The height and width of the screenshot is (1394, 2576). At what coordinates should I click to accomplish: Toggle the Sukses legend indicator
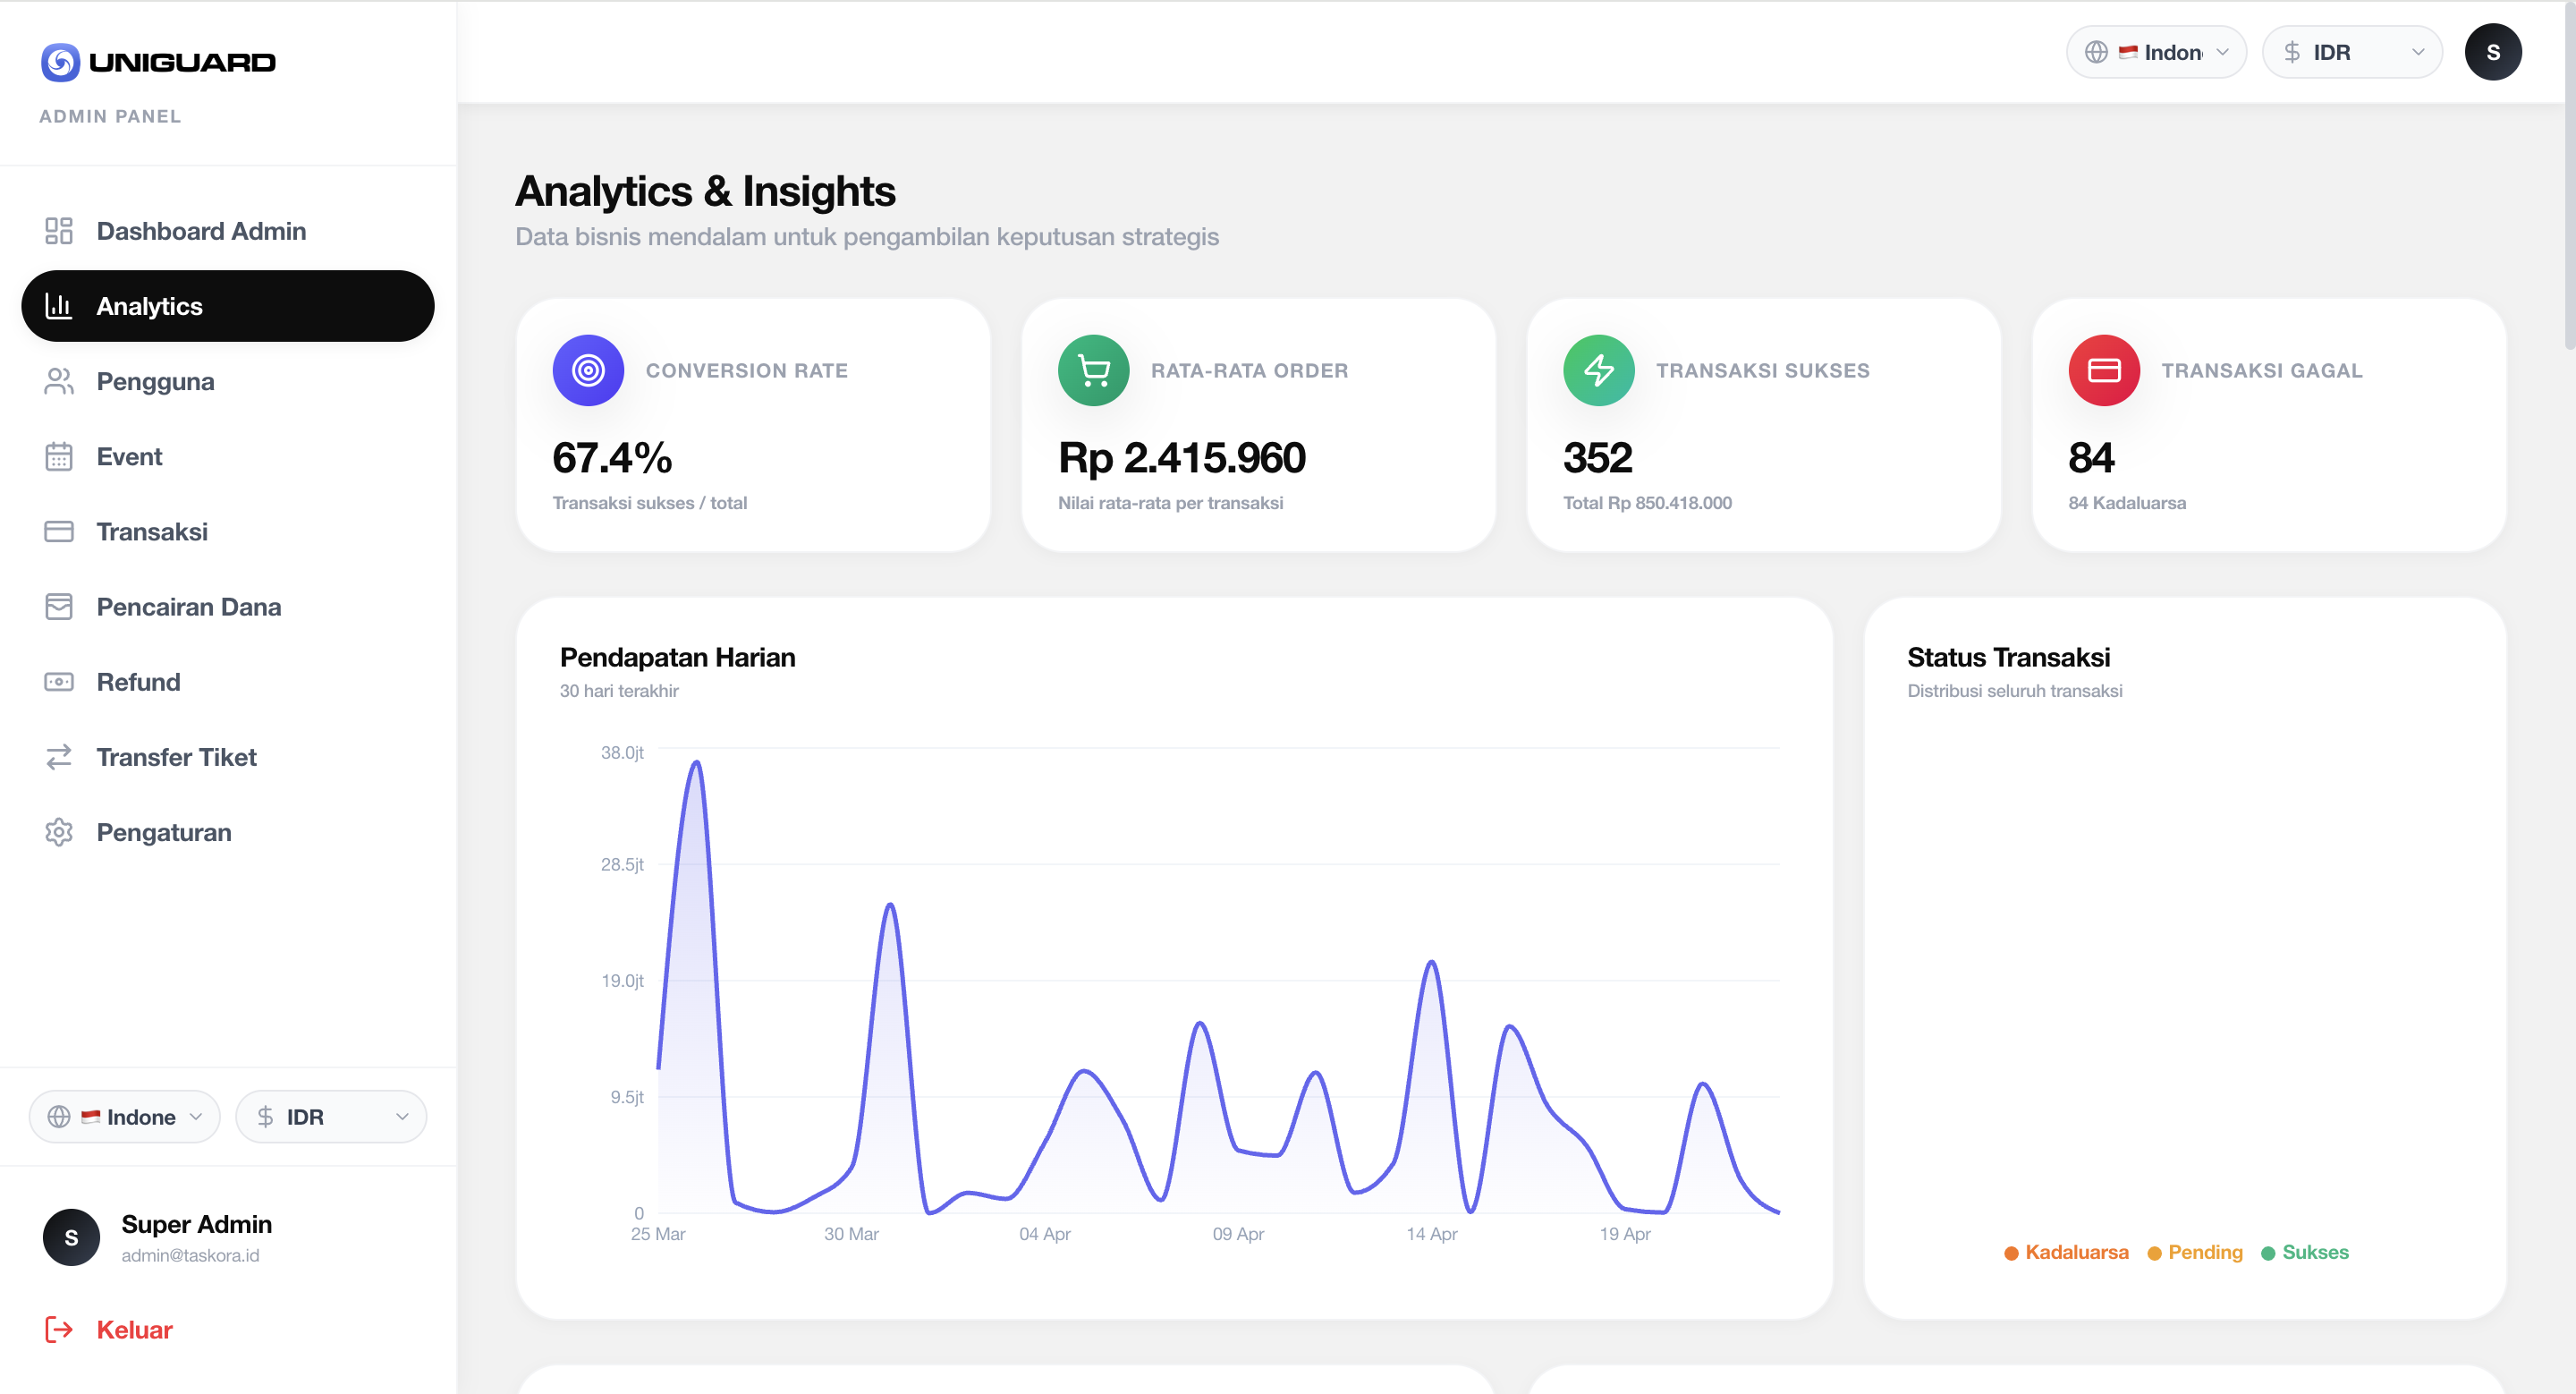tap(2305, 1252)
